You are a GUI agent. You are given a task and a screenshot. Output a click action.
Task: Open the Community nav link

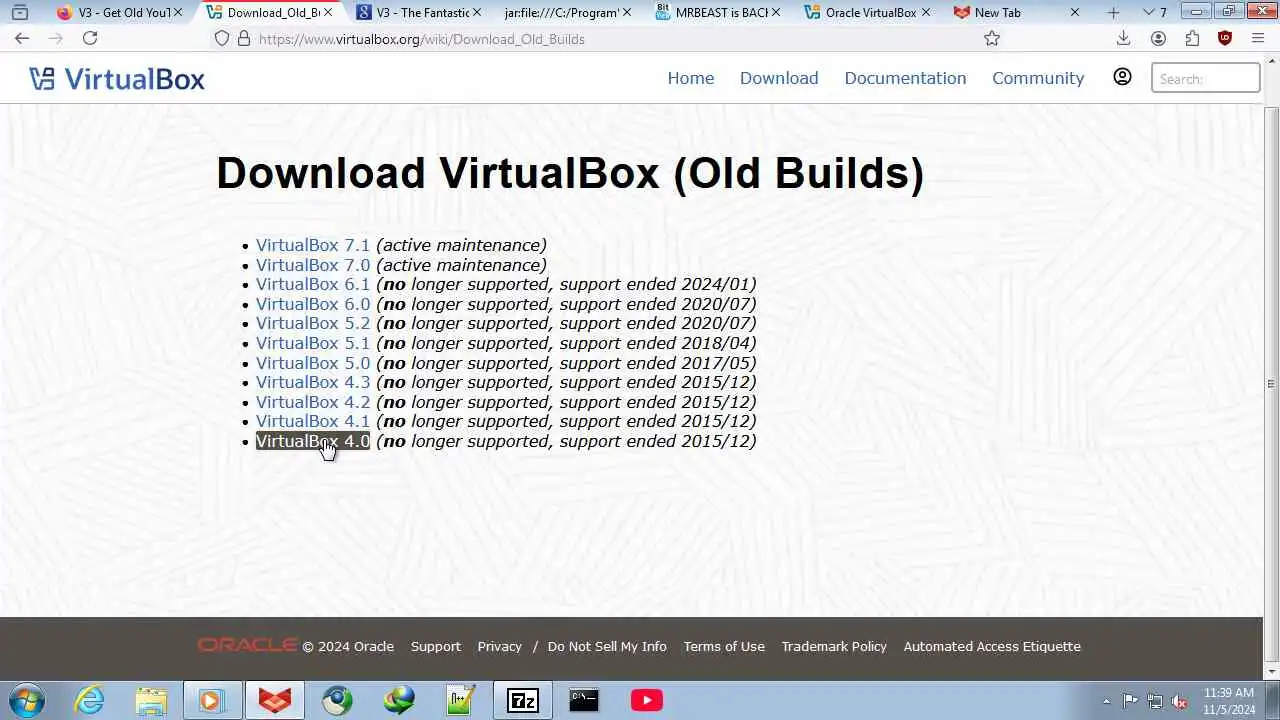1038,78
